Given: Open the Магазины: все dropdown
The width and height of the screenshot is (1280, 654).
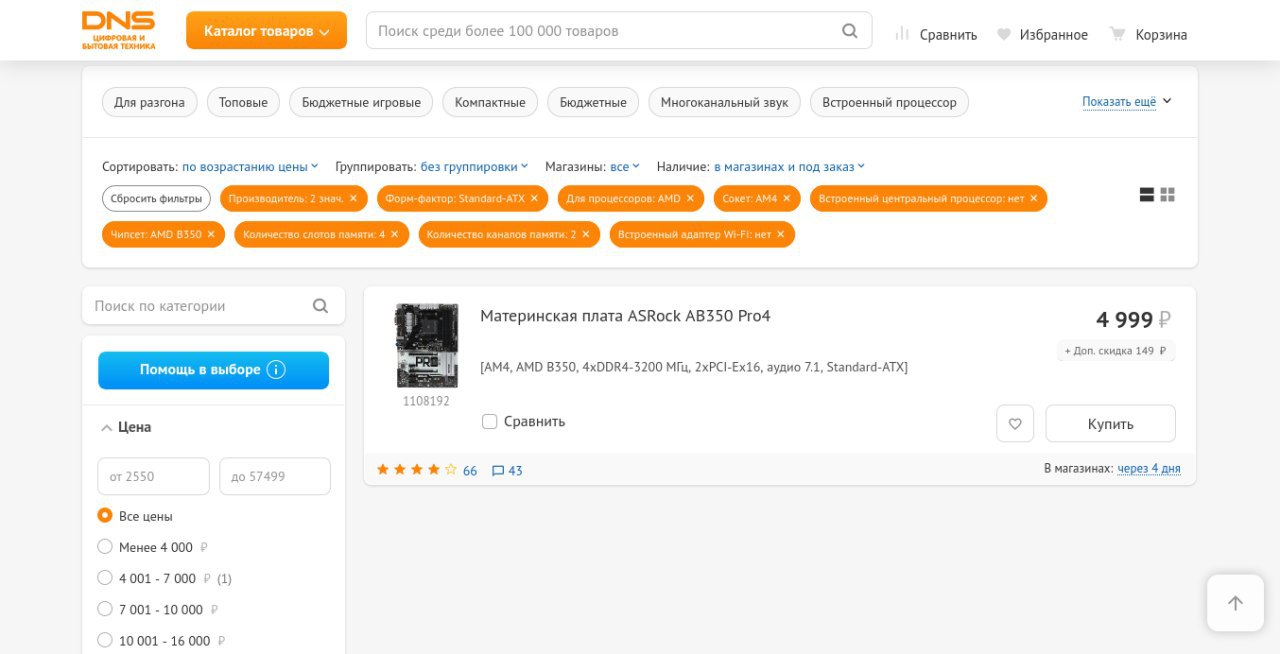Looking at the screenshot, I should click(624, 167).
